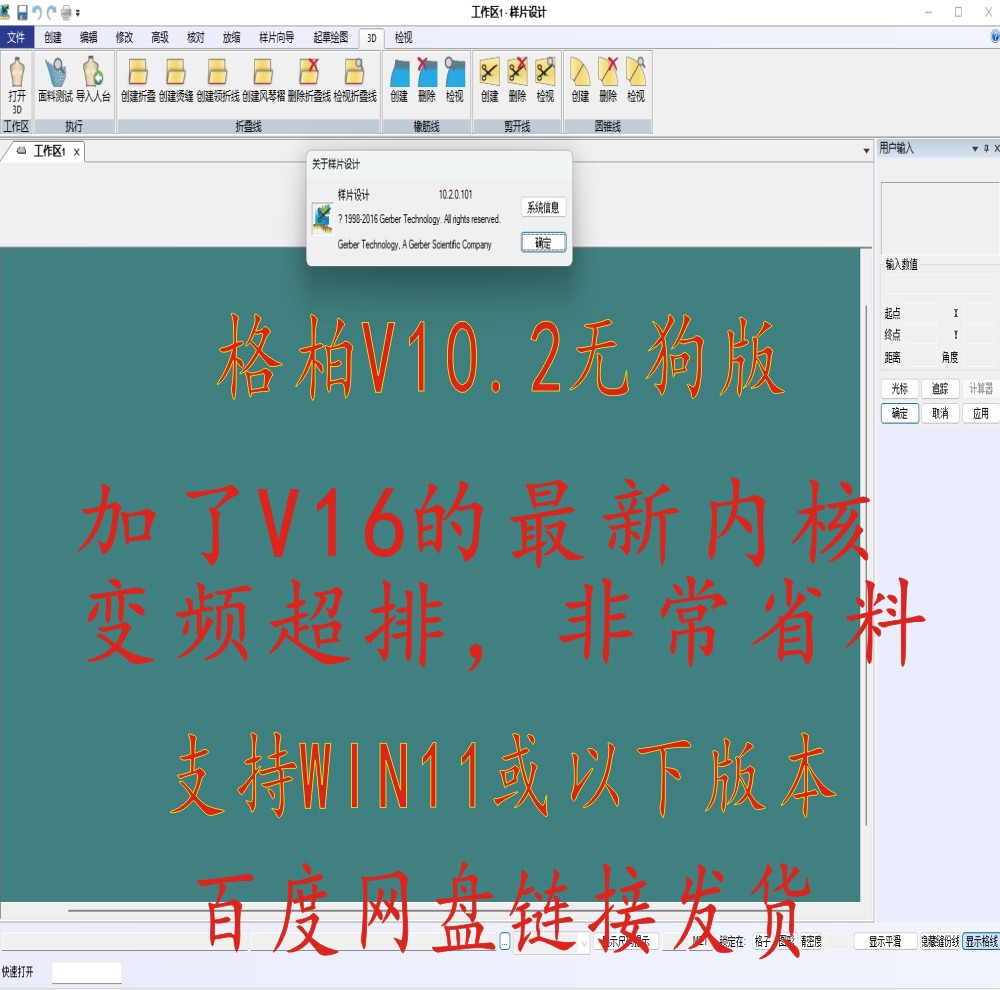Select the 创建折叠 fold tool

[138, 80]
